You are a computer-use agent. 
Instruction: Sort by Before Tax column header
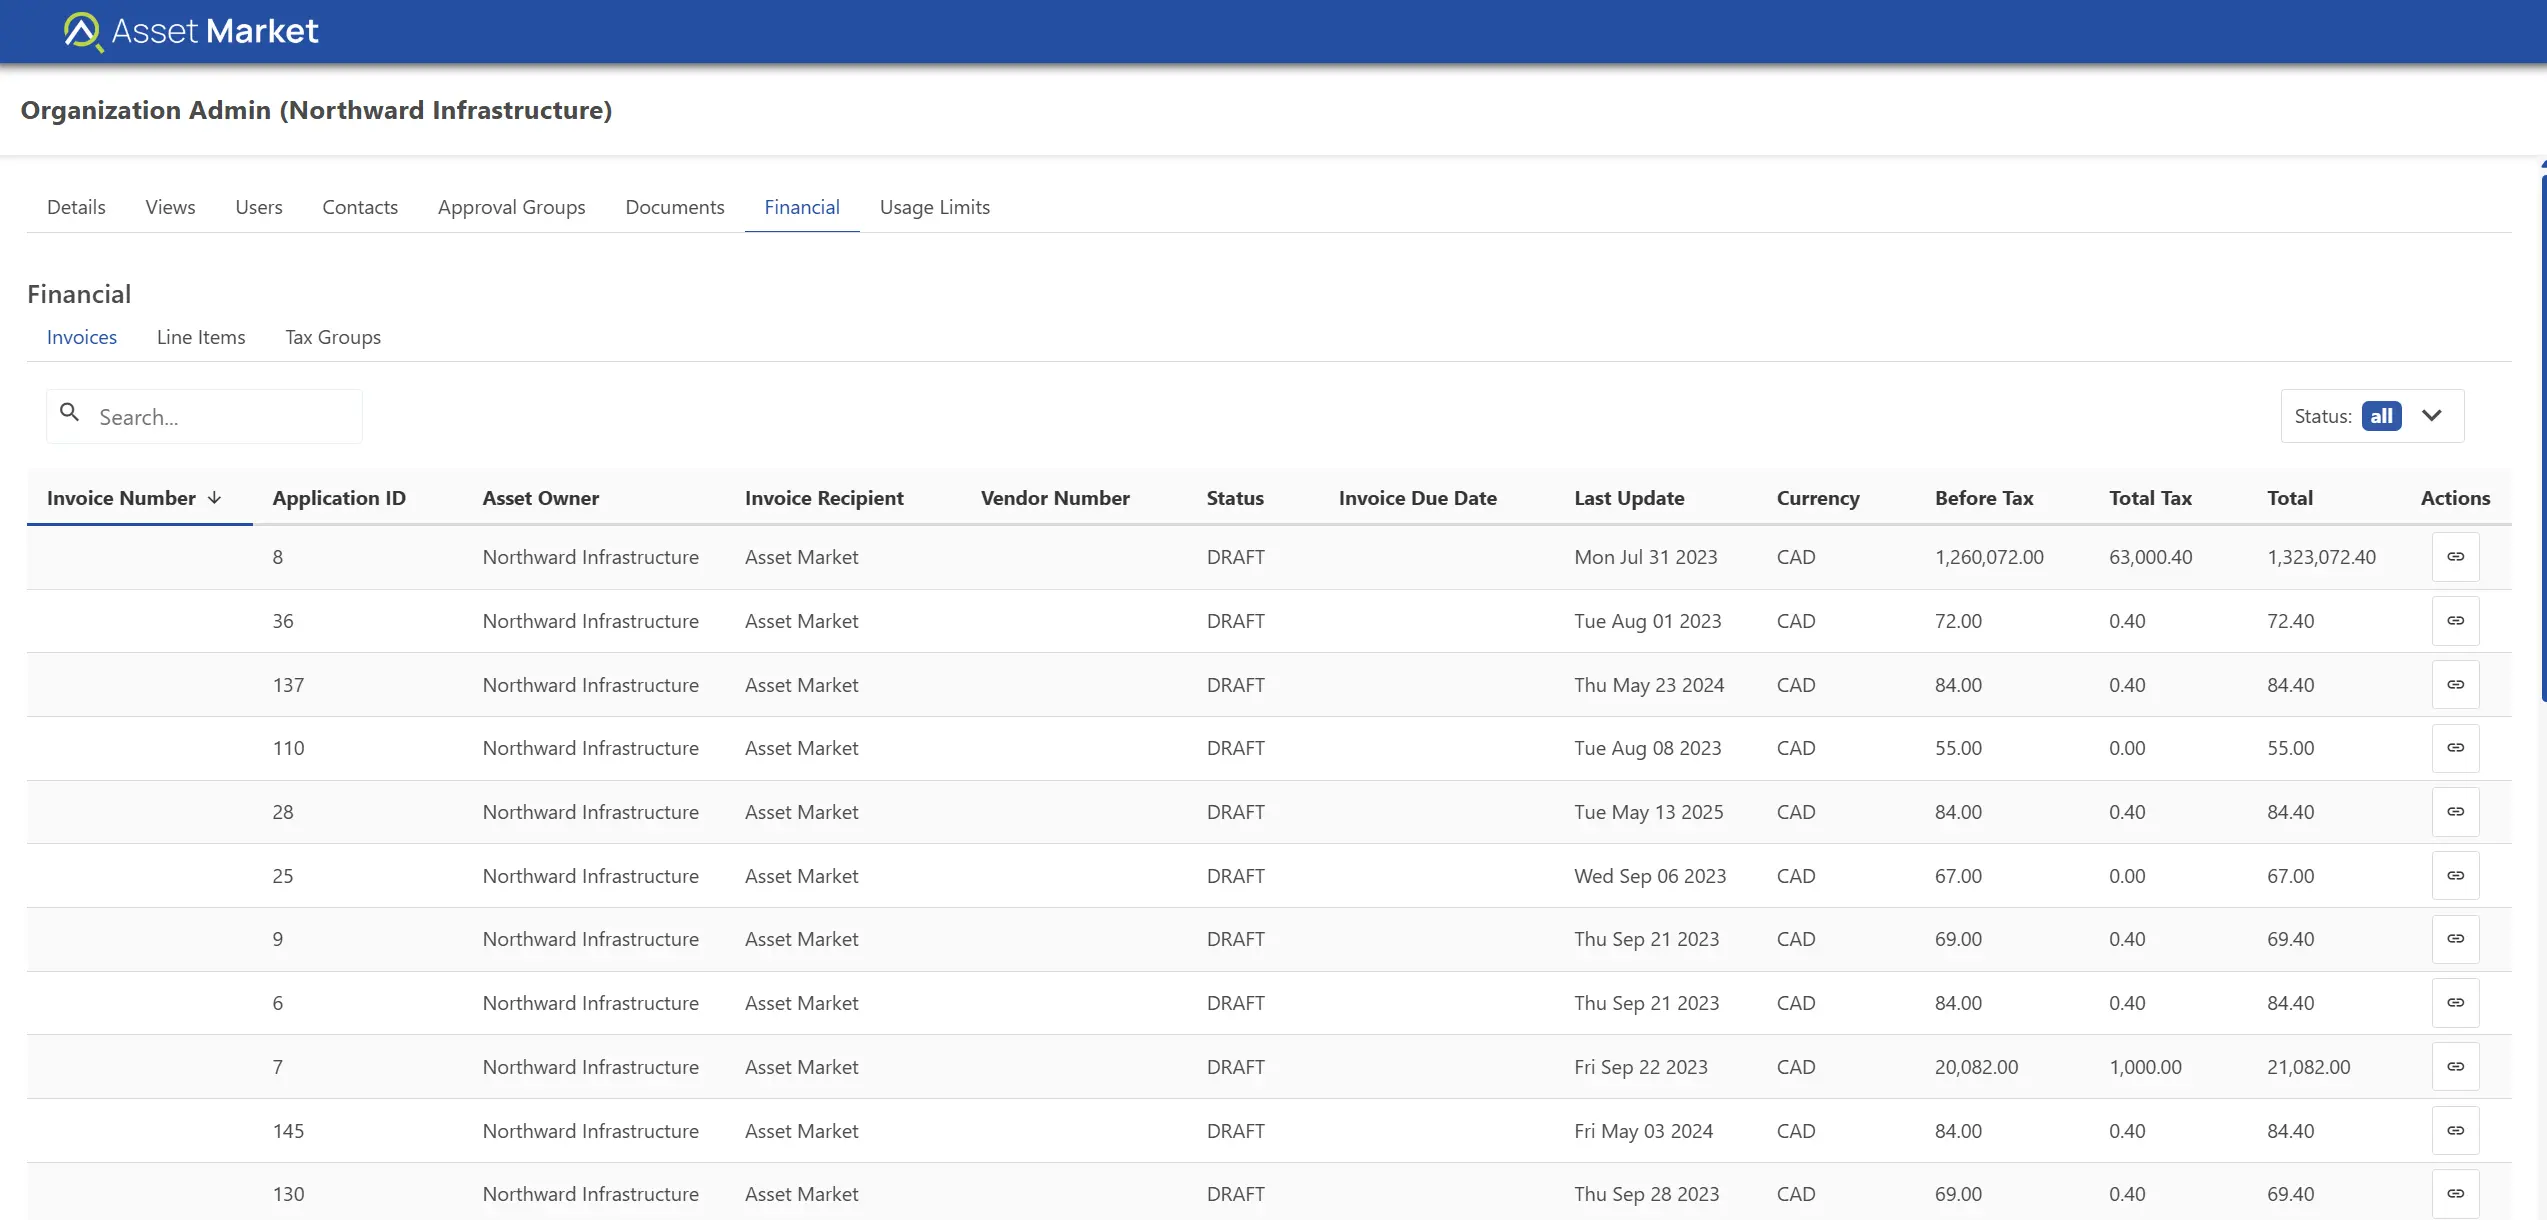1984,498
